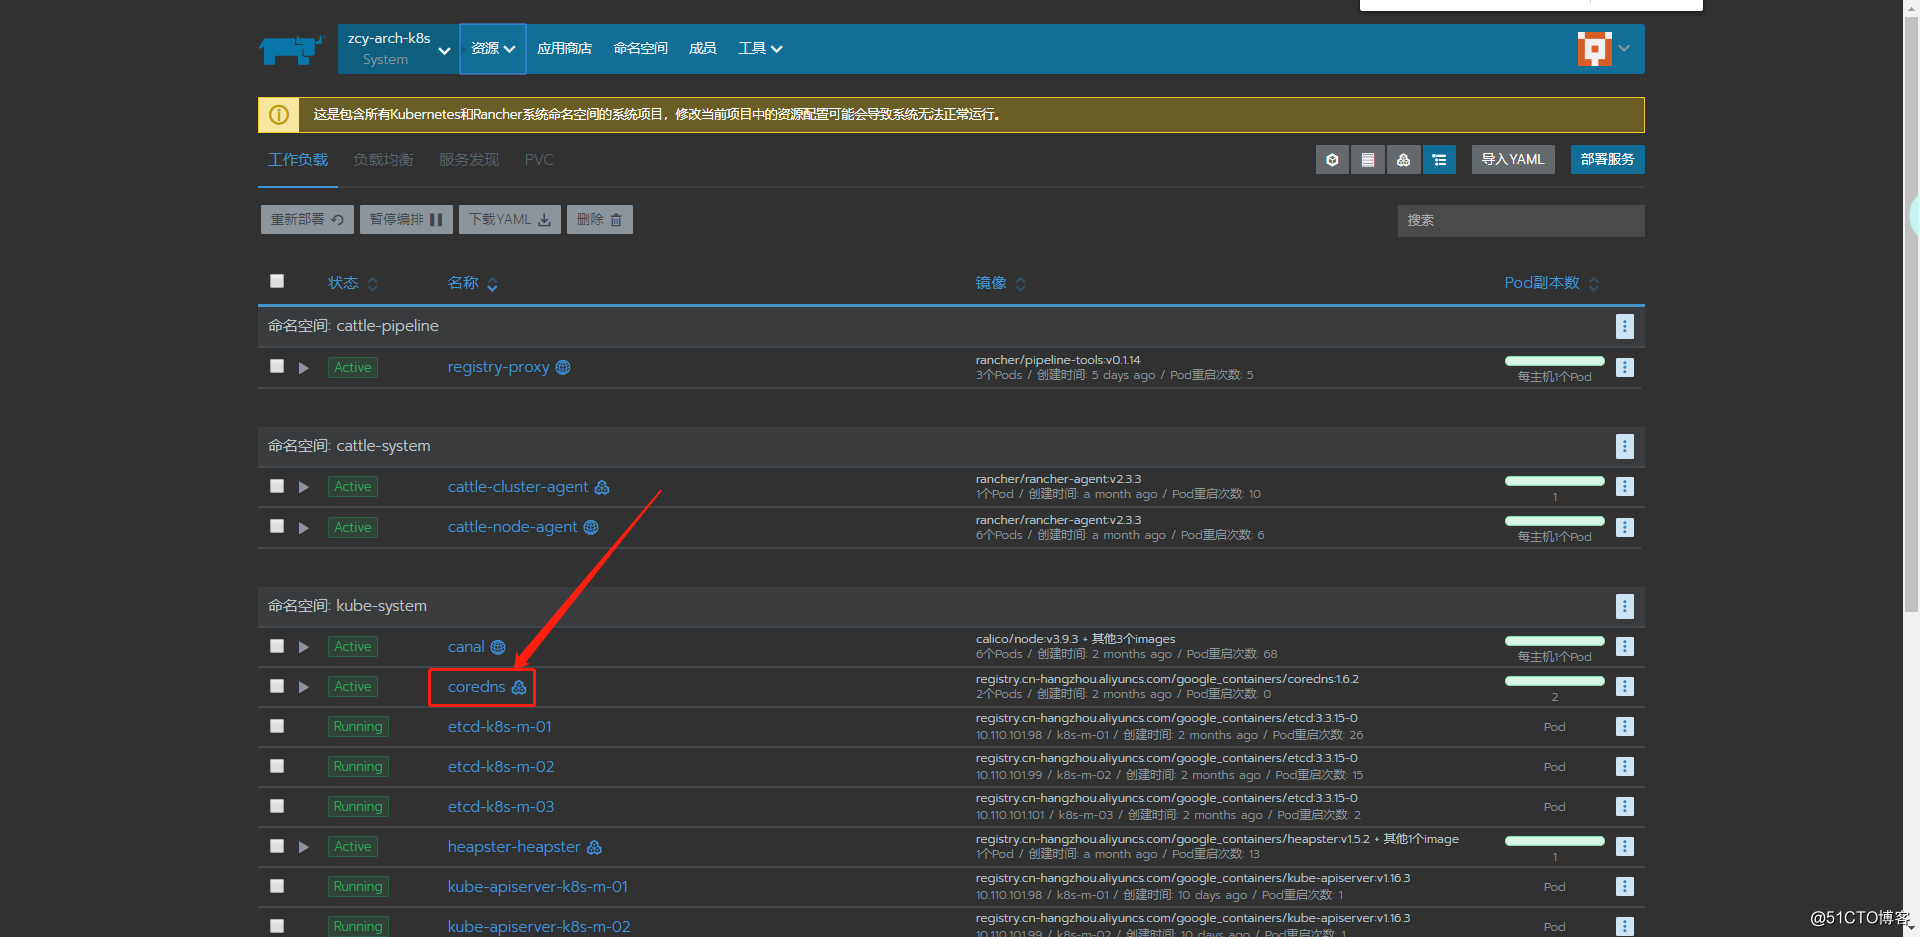
Task: Open 应用商店 in the top menu
Action: pyautogui.click(x=564, y=49)
